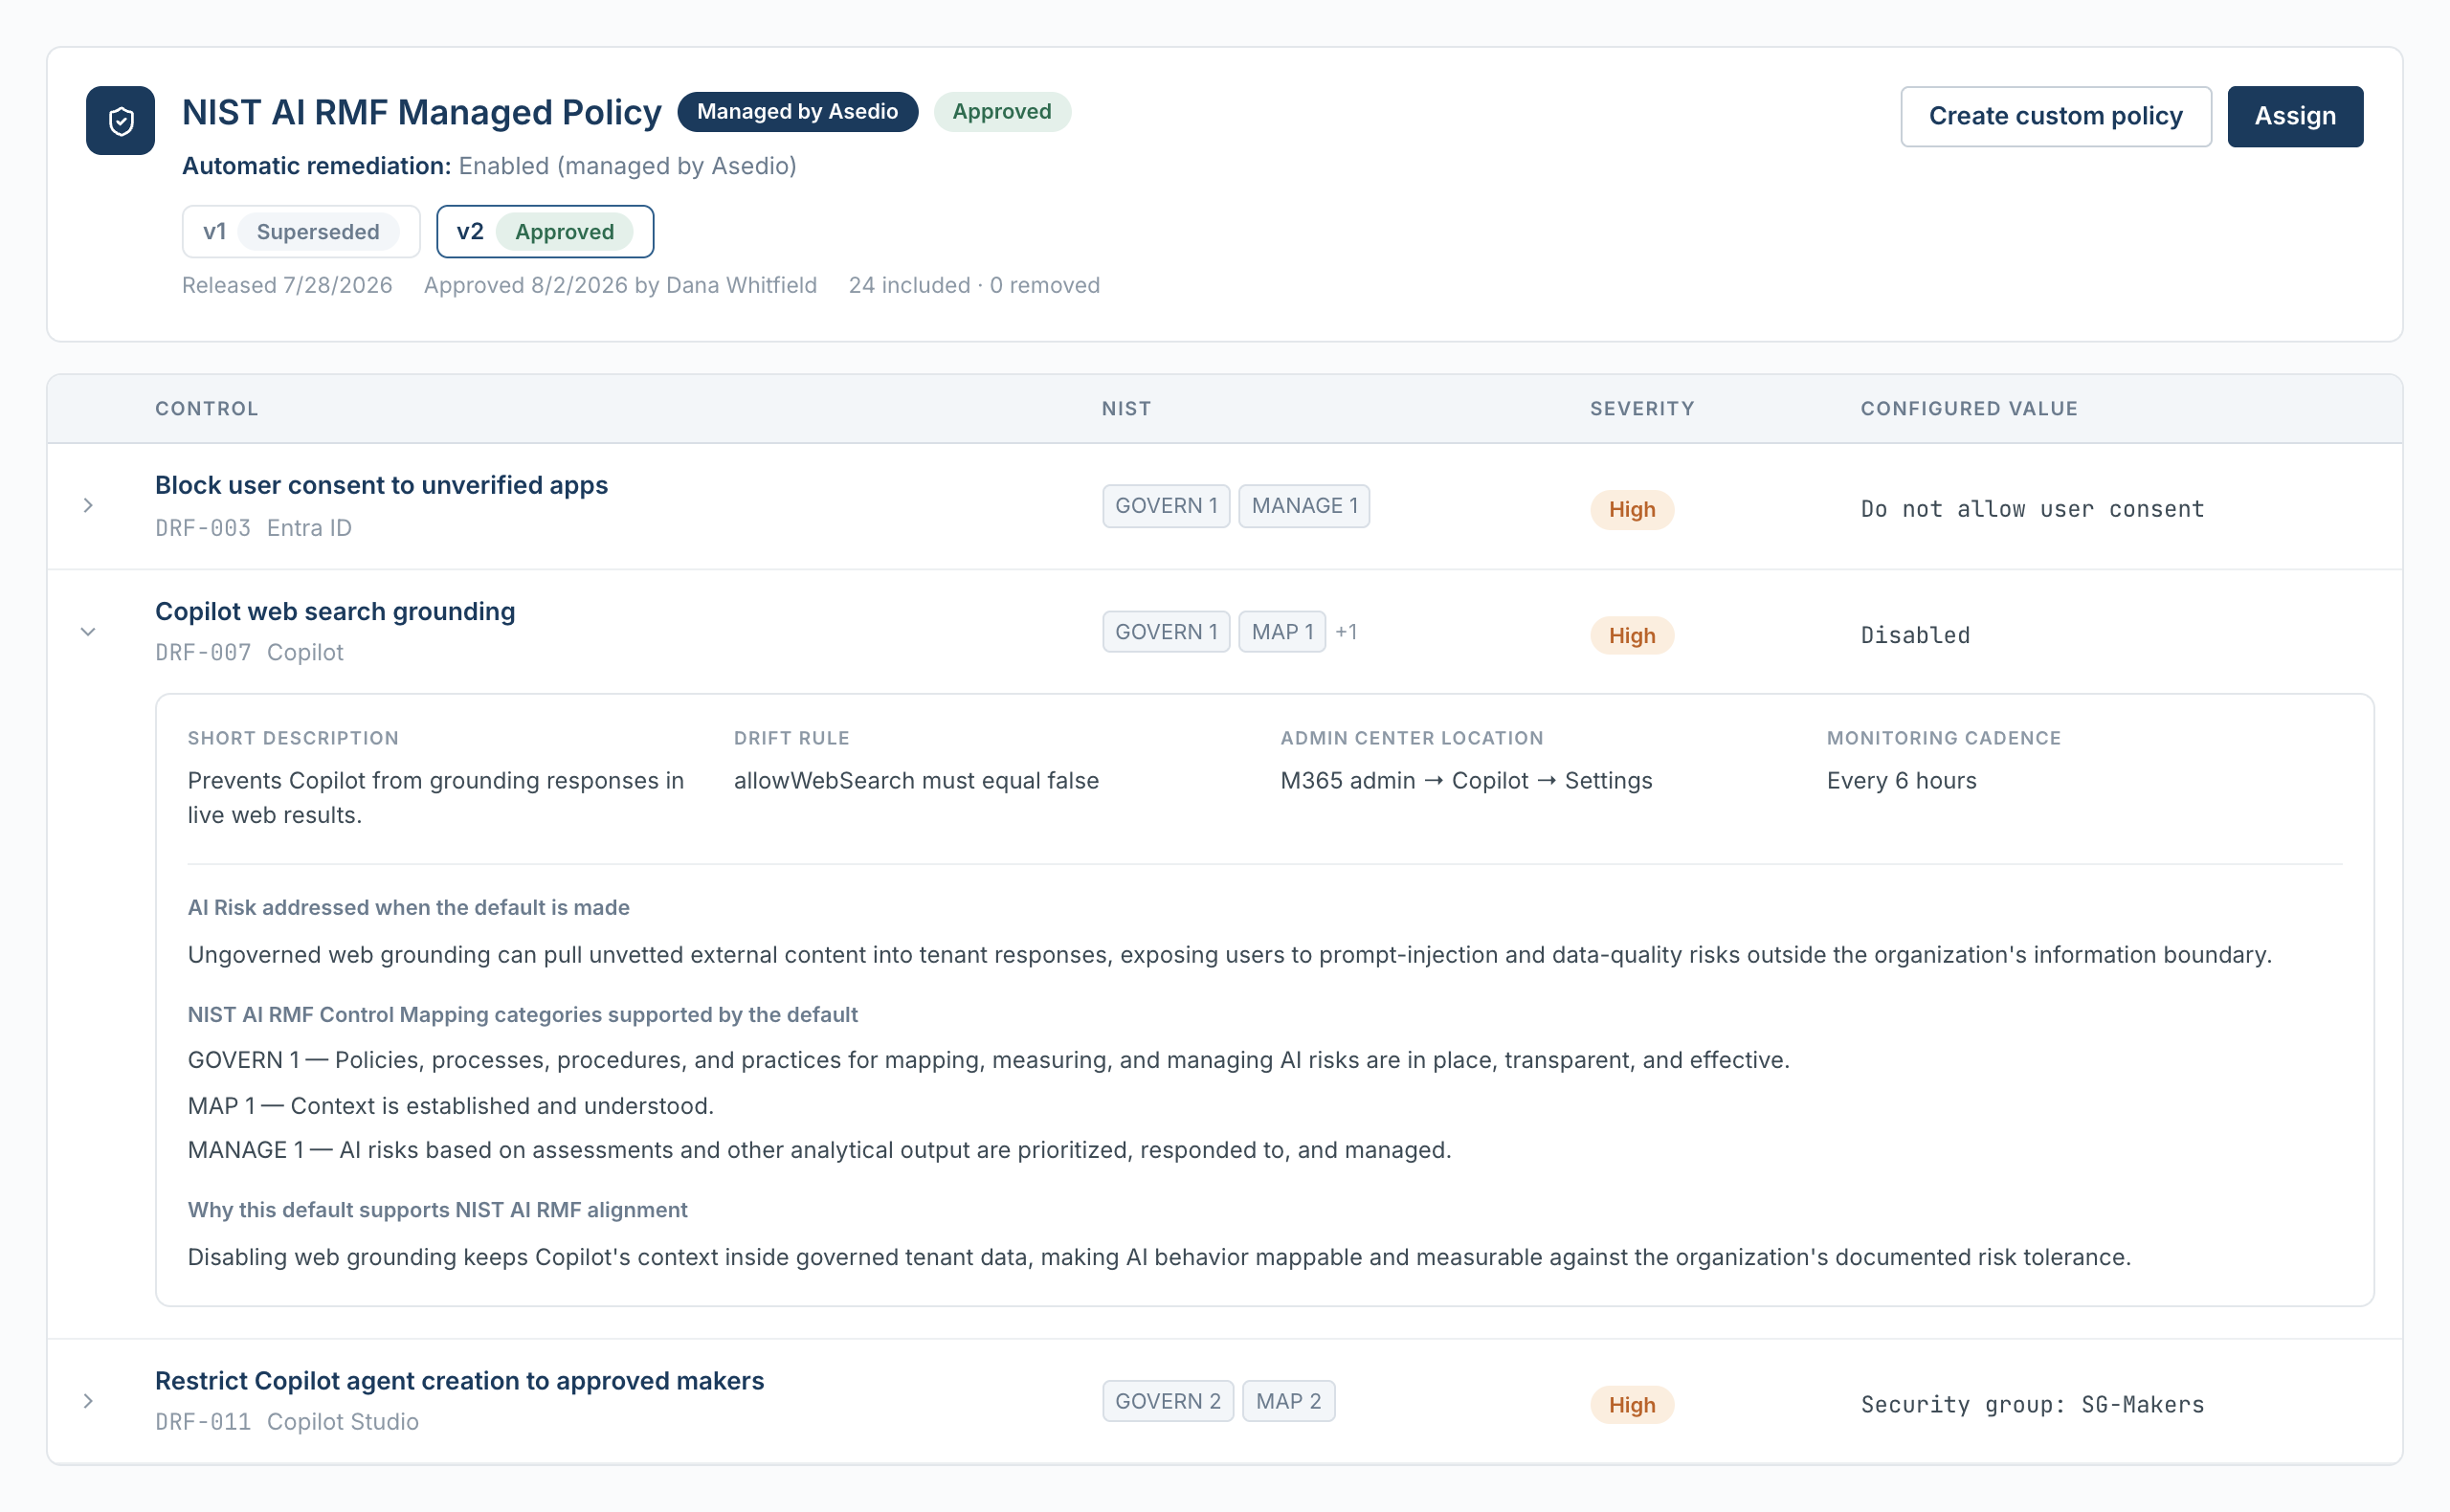Click 'Why this default supports NIST AI RMF alignment'
Viewport: 2450px width, 1512px height.
pyautogui.click(x=437, y=1210)
